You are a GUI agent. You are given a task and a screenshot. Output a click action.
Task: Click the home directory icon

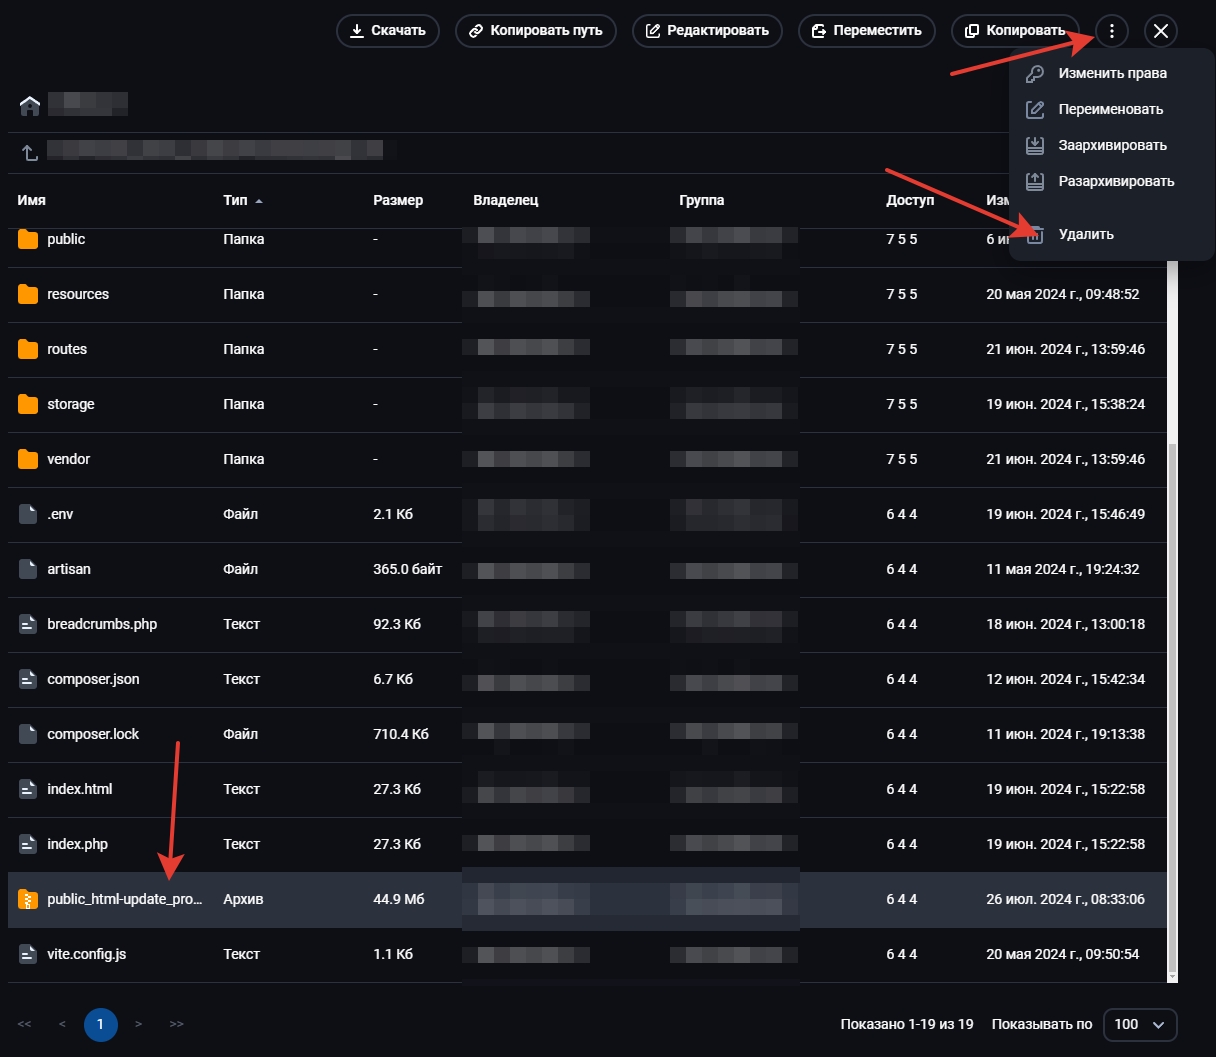(30, 105)
